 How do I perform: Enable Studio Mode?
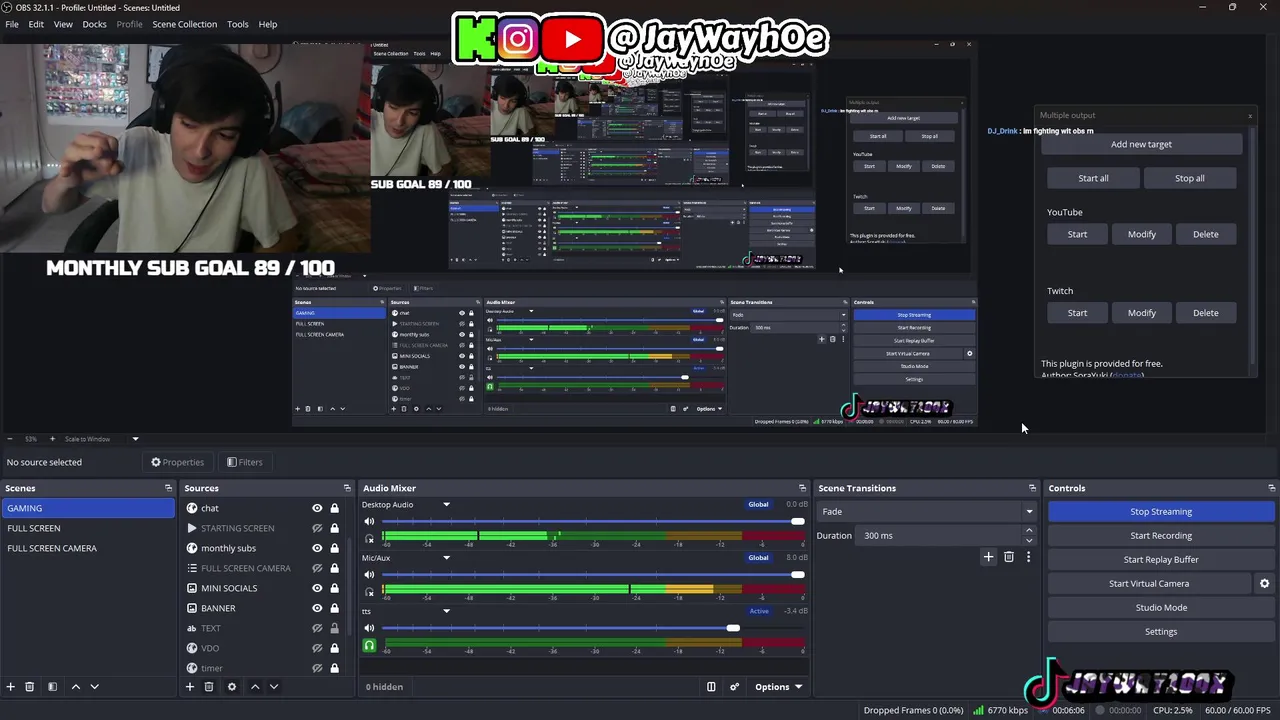tap(1161, 608)
